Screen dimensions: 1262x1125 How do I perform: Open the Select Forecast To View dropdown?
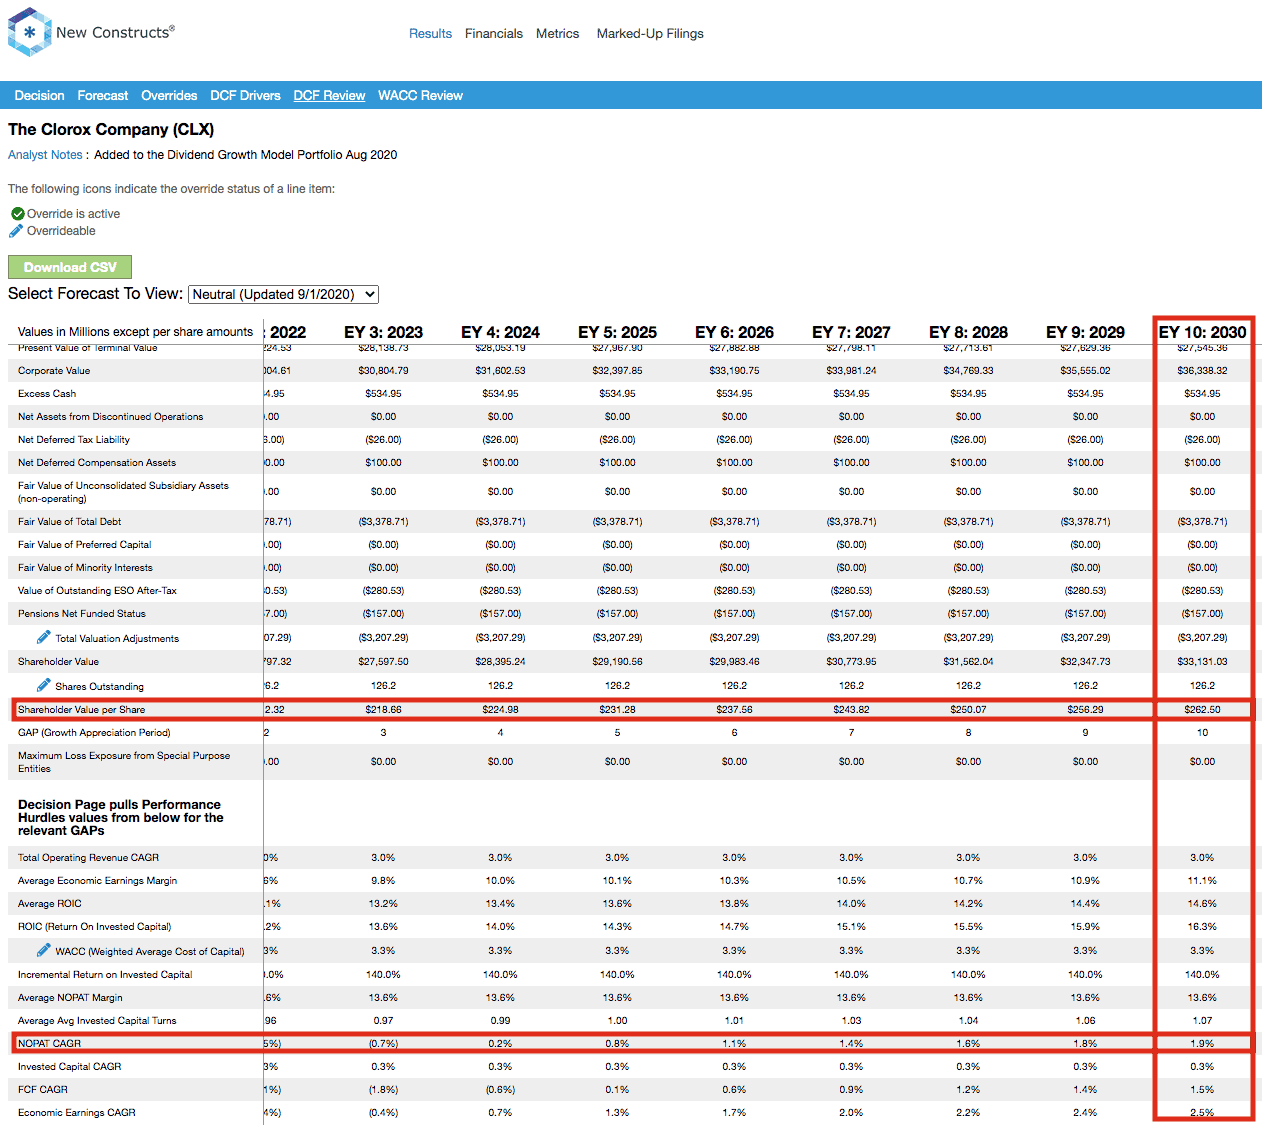[284, 294]
